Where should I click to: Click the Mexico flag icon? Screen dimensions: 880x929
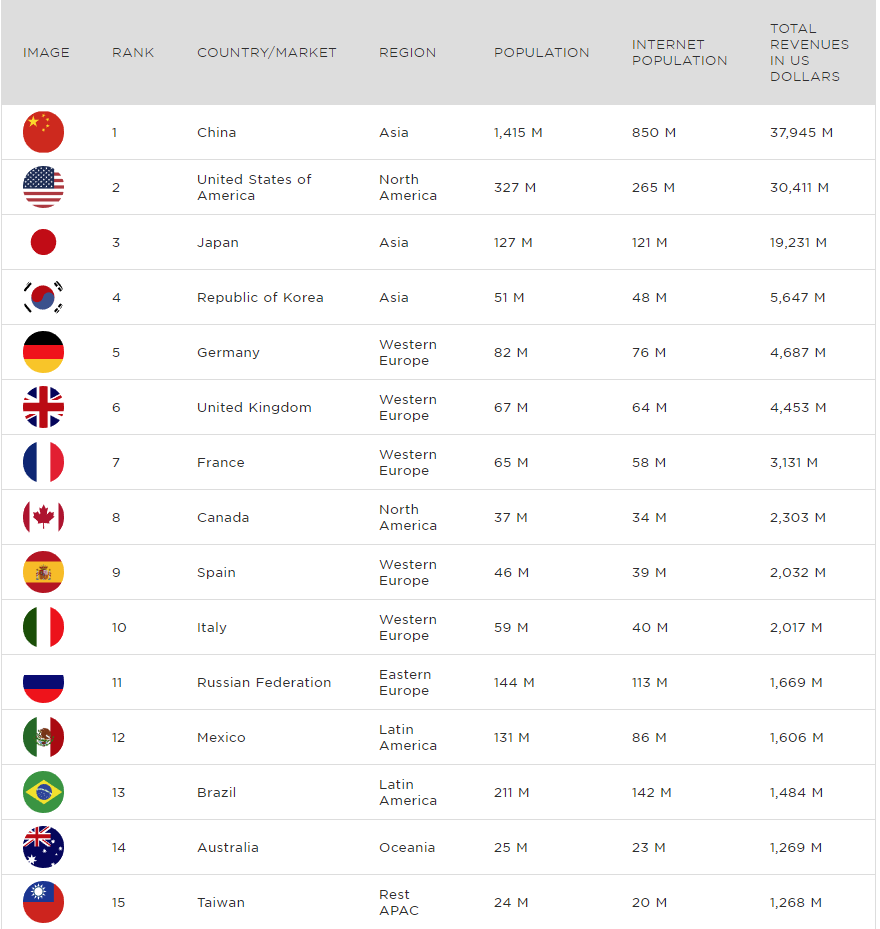coord(43,737)
